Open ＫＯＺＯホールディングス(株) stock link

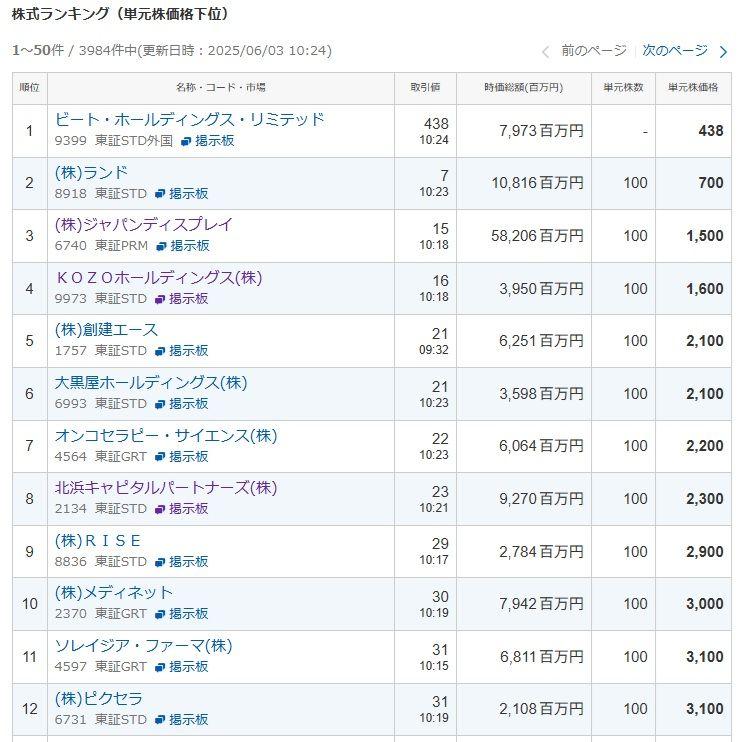(x=158, y=277)
